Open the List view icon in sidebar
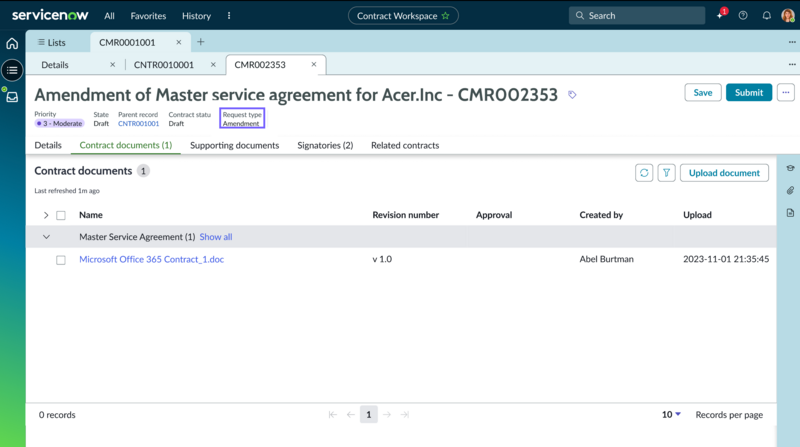Image resolution: width=800 pixels, height=447 pixels. (12, 70)
